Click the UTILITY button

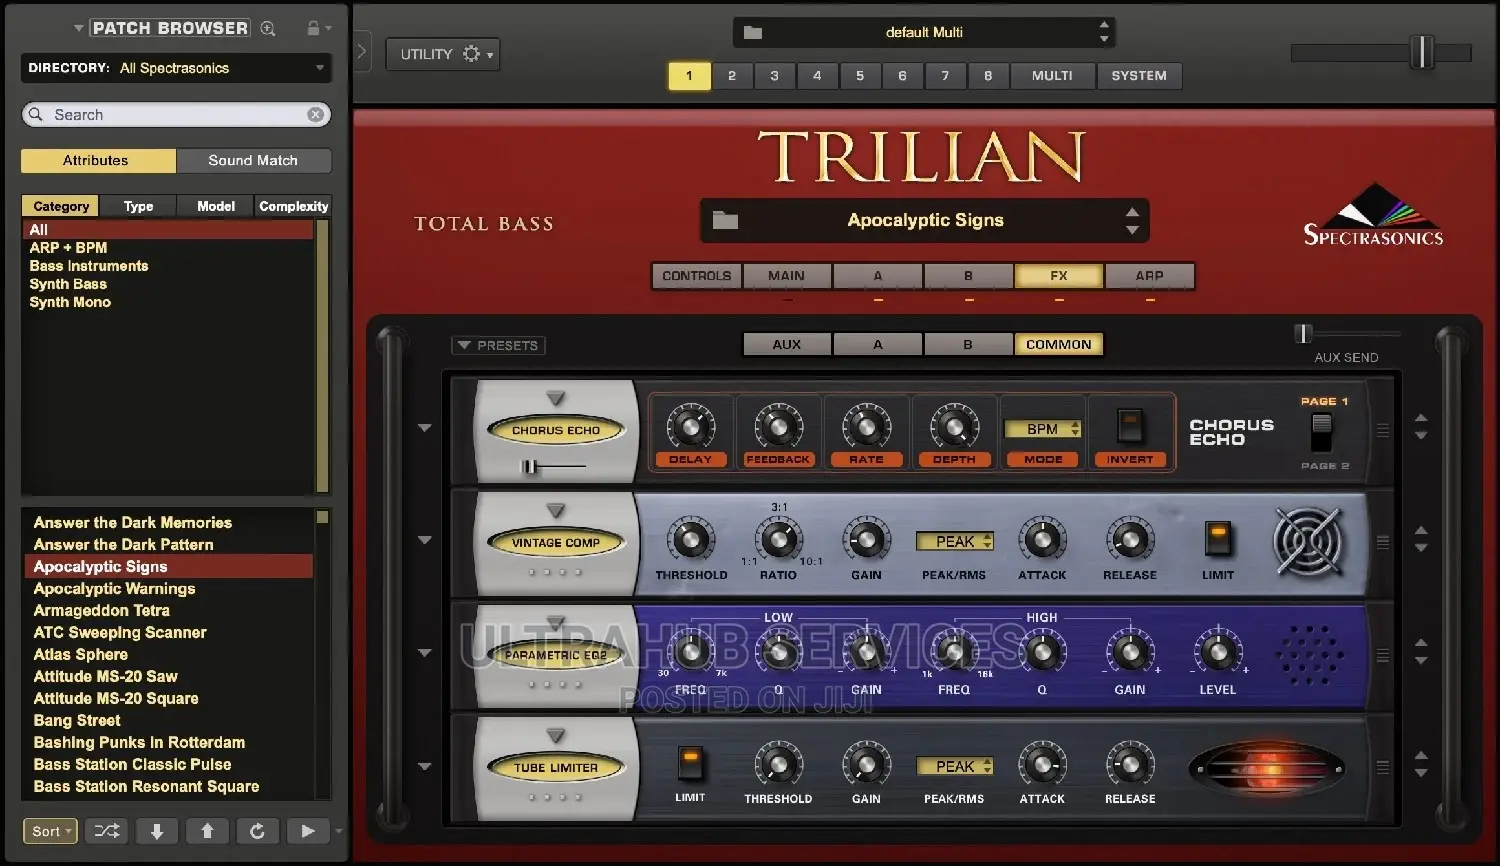pyautogui.click(x=443, y=54)
